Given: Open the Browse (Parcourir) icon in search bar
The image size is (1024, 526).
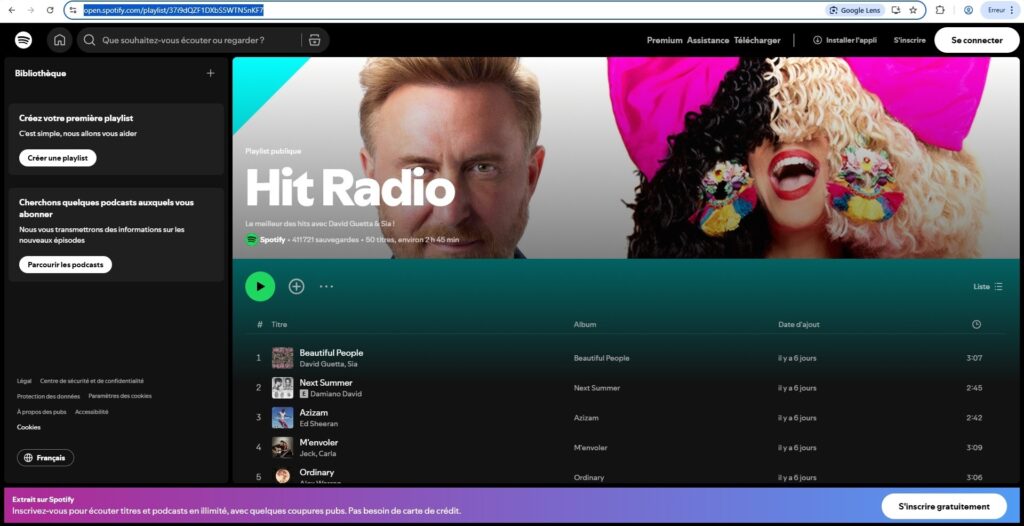Looking at the screenshot, I should point(315,40).
